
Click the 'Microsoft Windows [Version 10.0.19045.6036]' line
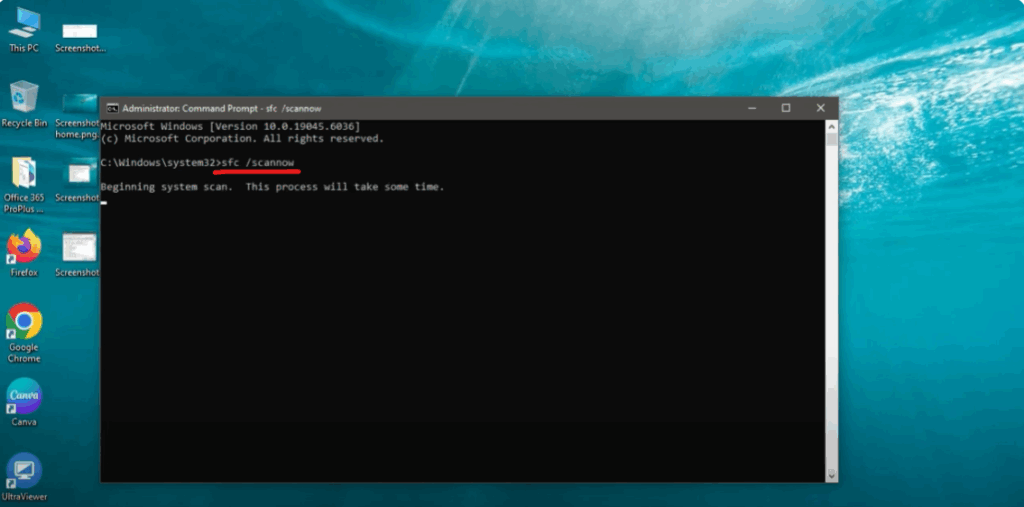coord(231,126)
